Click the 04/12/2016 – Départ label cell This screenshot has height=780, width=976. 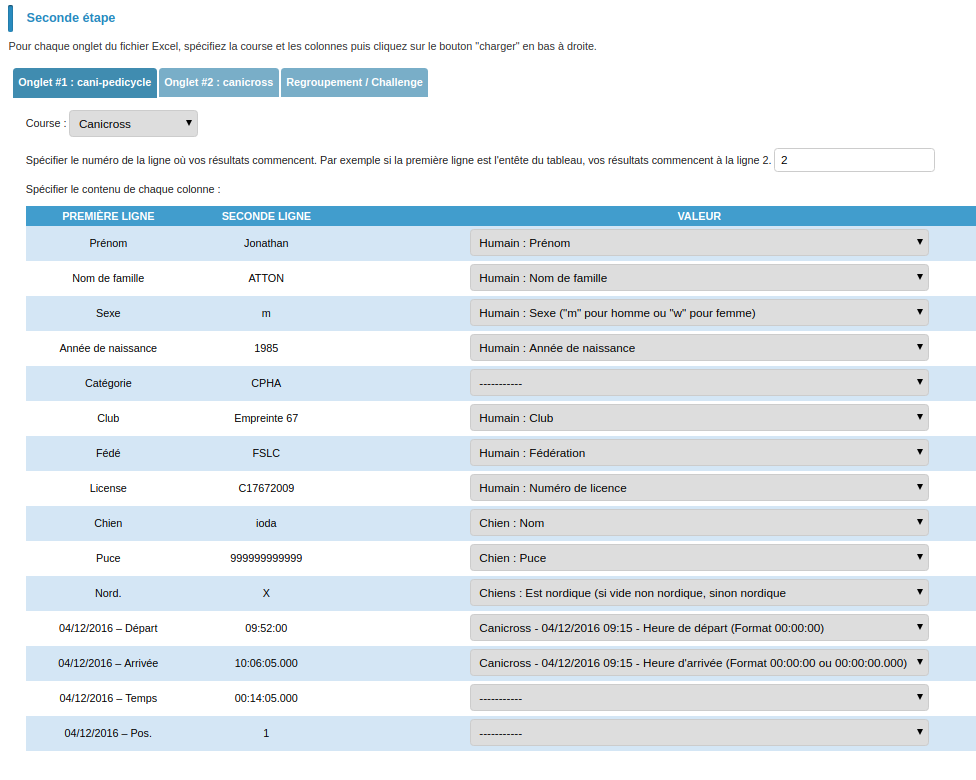pyautogui.click(x=108, y=628)
